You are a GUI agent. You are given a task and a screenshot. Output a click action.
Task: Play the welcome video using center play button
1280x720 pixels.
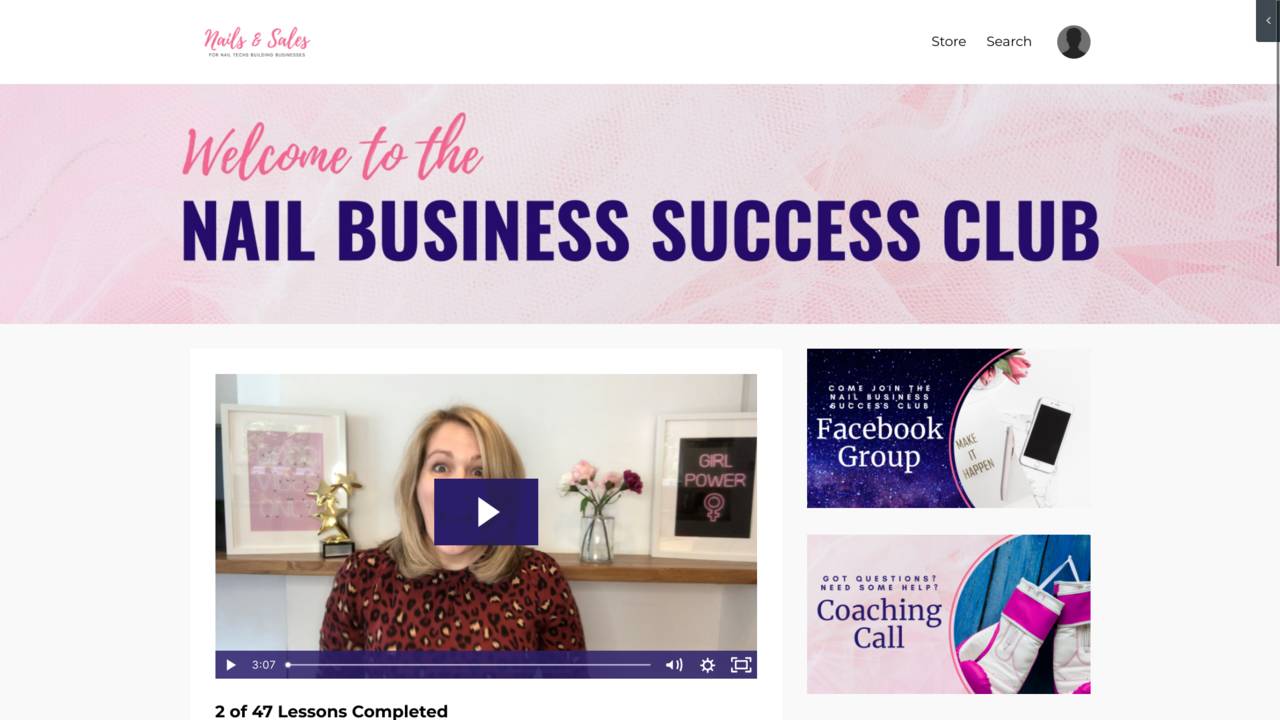click(486, 512)
